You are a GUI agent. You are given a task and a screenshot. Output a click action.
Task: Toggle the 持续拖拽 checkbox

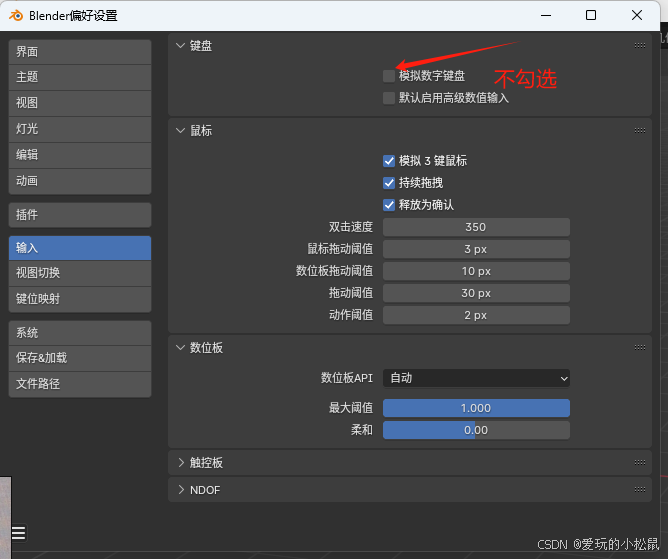[389, 183]
